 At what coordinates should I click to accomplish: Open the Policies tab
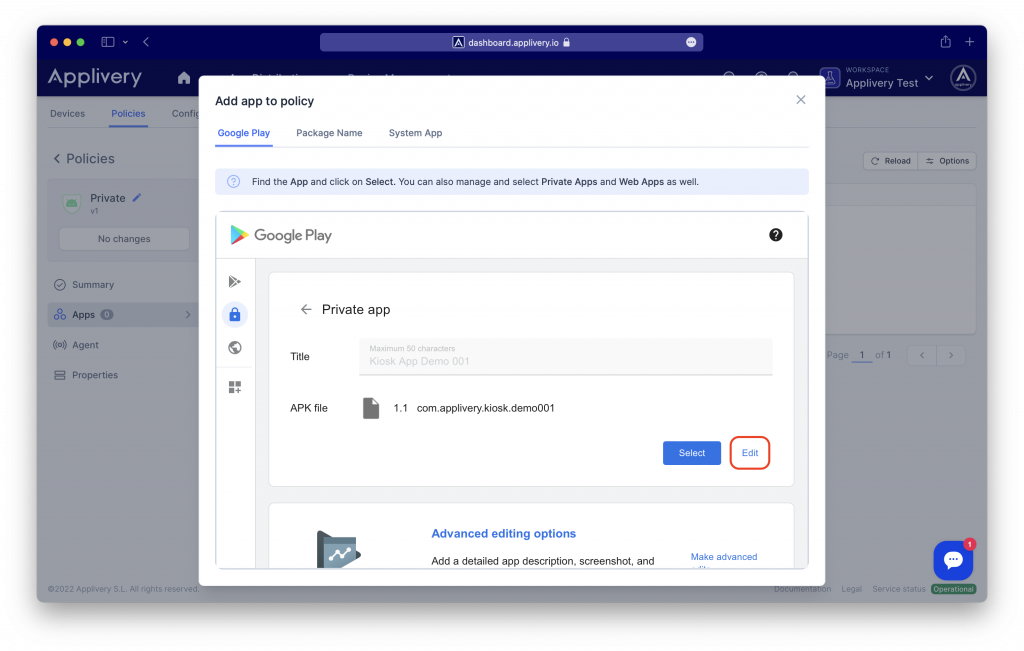pyautogui.click(x=128, y=114)
